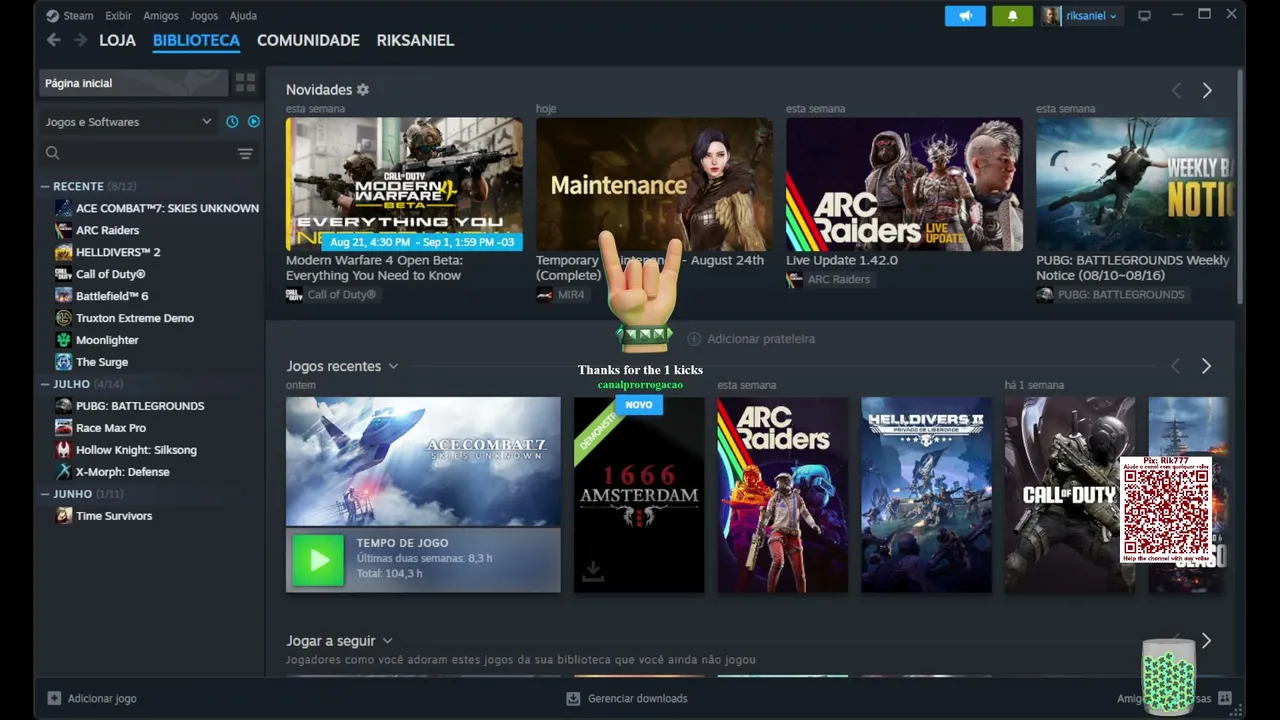Open the blue megaphone announcements button
The image size is (1280, 720).
point(965,16)
